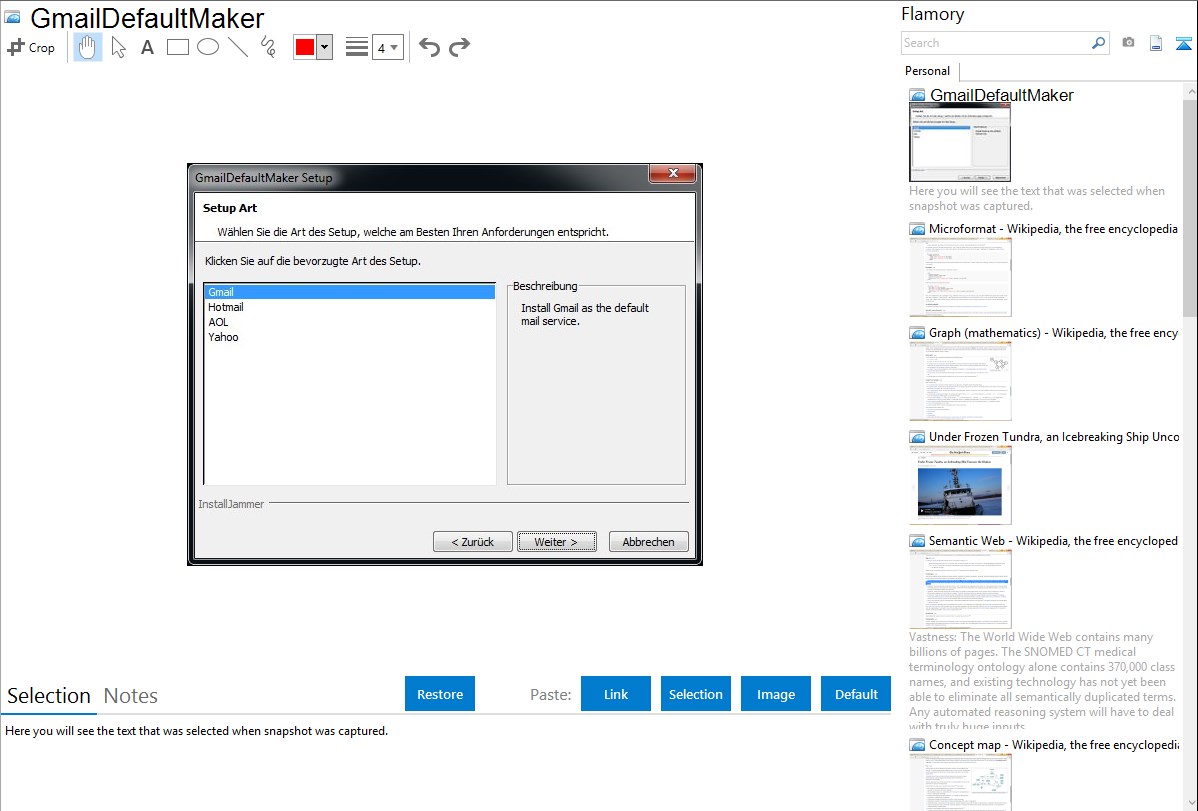This screenshot has height=811, width=1198.
Task: Switch to the Notes tab
Action: tap(131, 696)
